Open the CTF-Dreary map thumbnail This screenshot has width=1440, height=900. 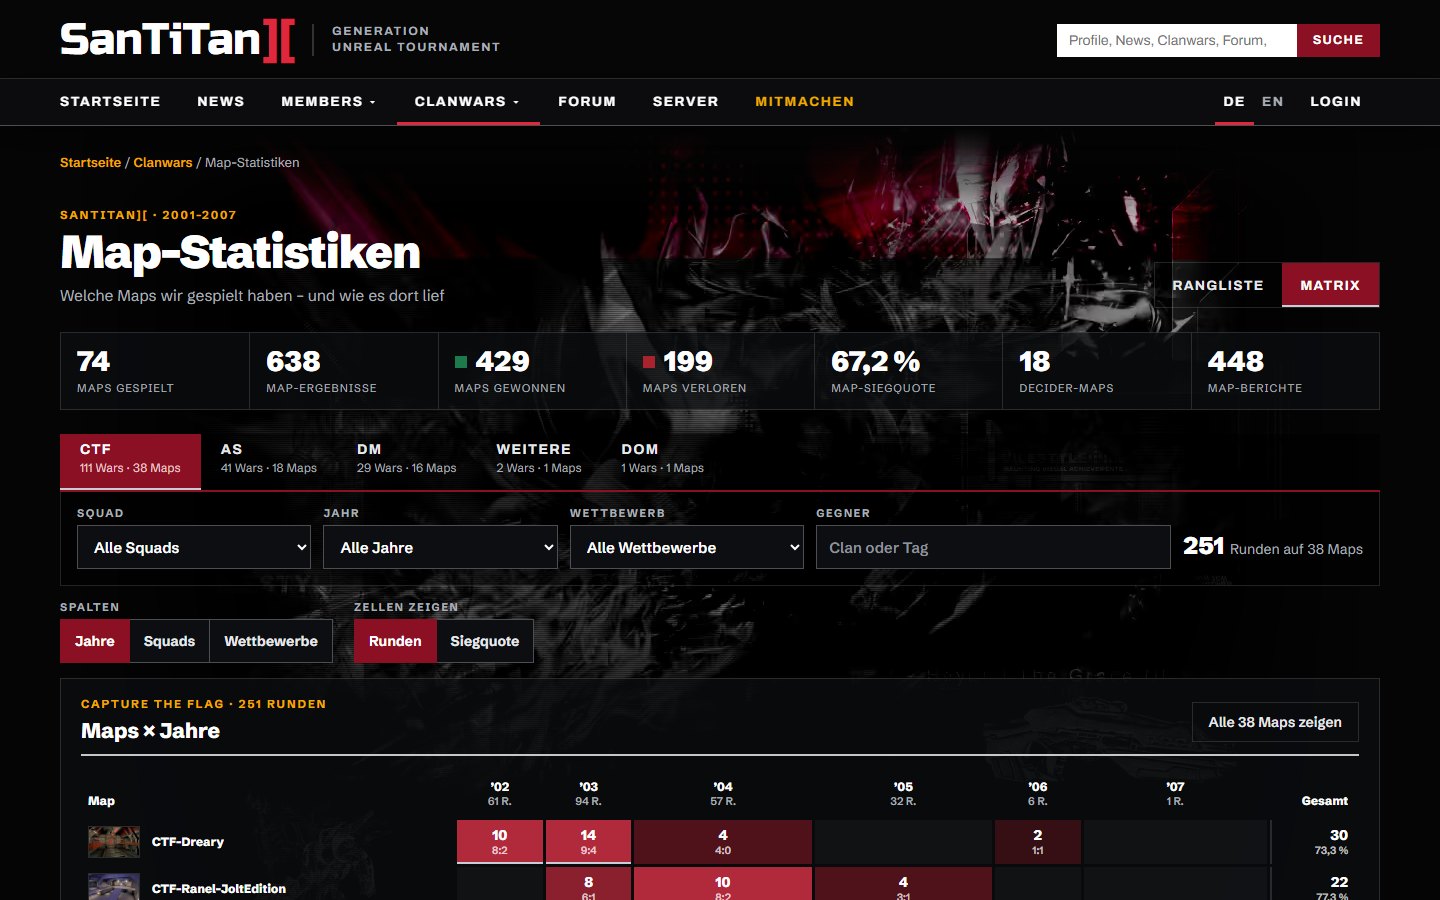click(x=114, y=842)
